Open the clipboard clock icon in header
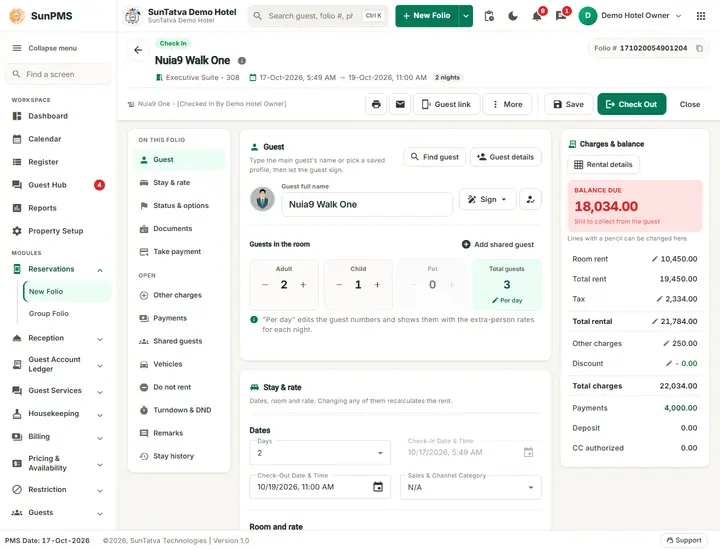Screen dimensions: 720x550 pos(489,16)
